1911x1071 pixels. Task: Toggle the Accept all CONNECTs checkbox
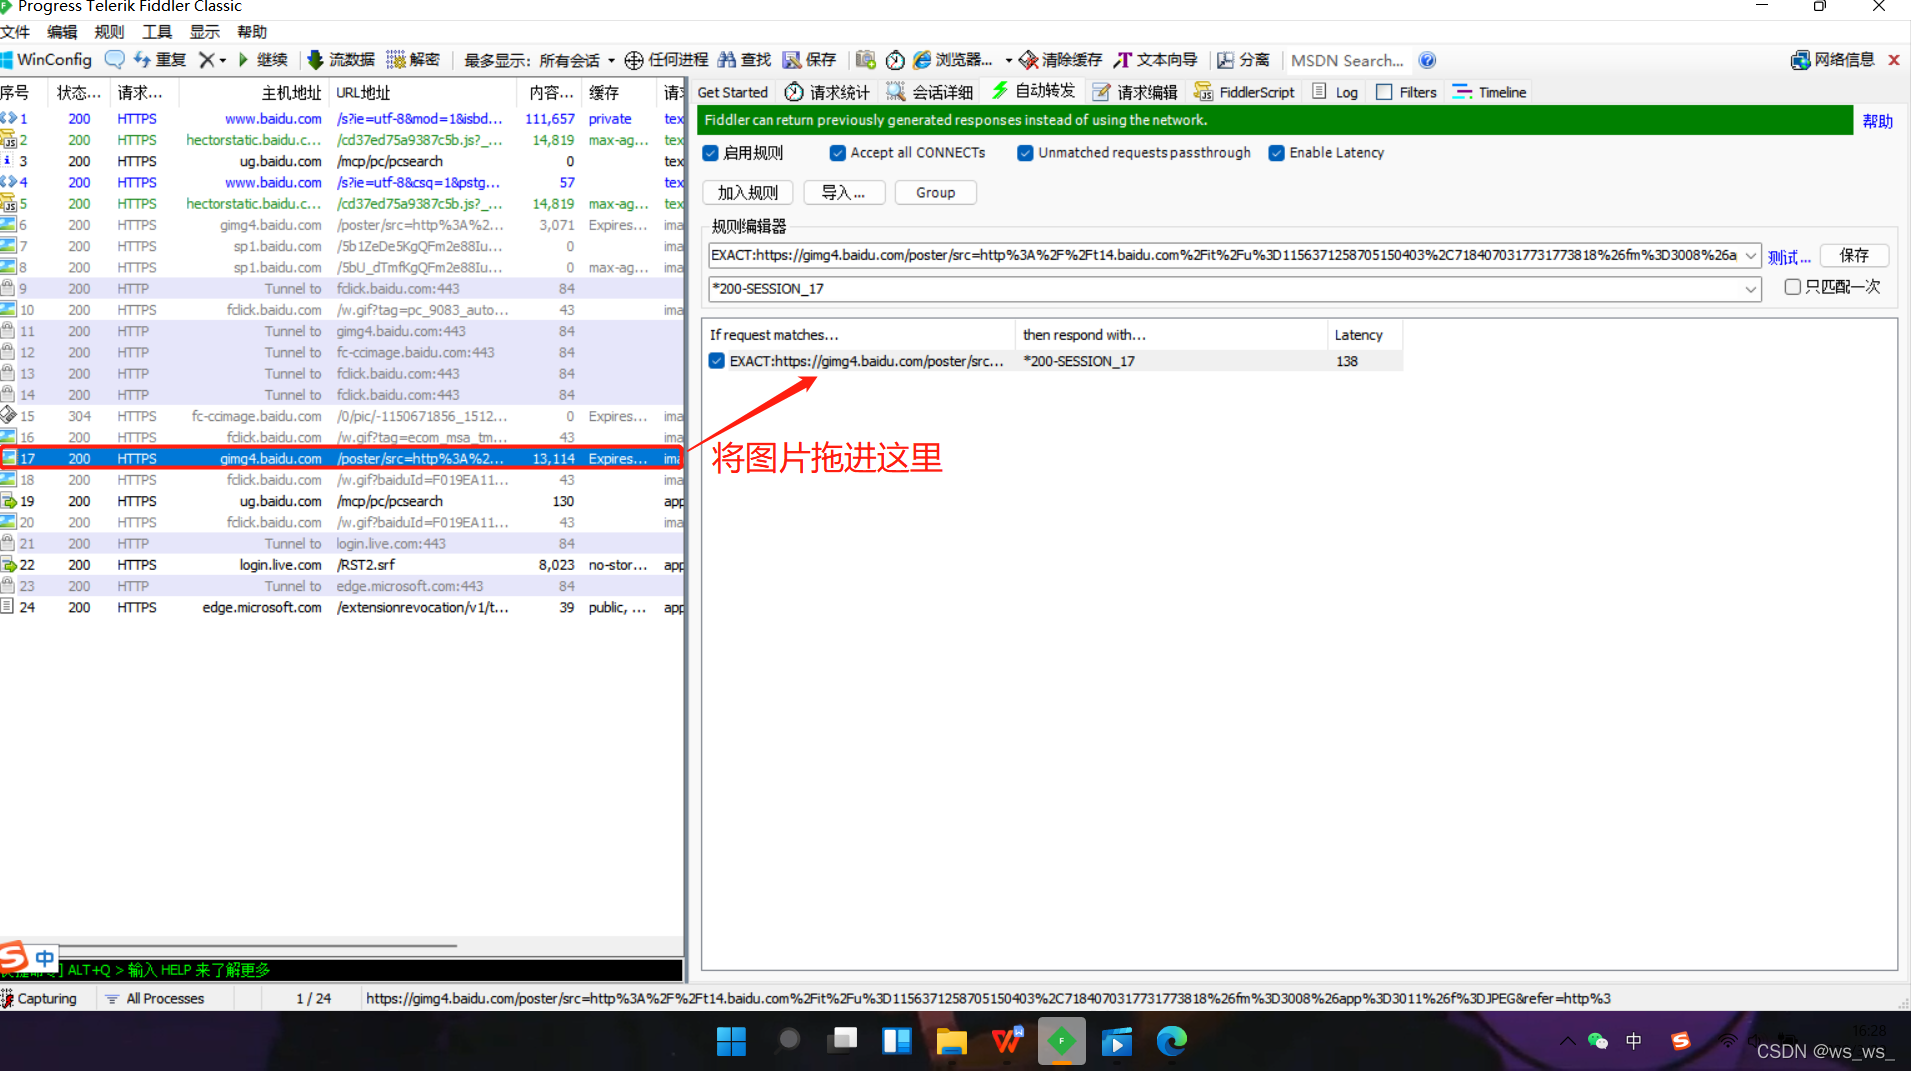pyautogui.click(x=838, y=153)
